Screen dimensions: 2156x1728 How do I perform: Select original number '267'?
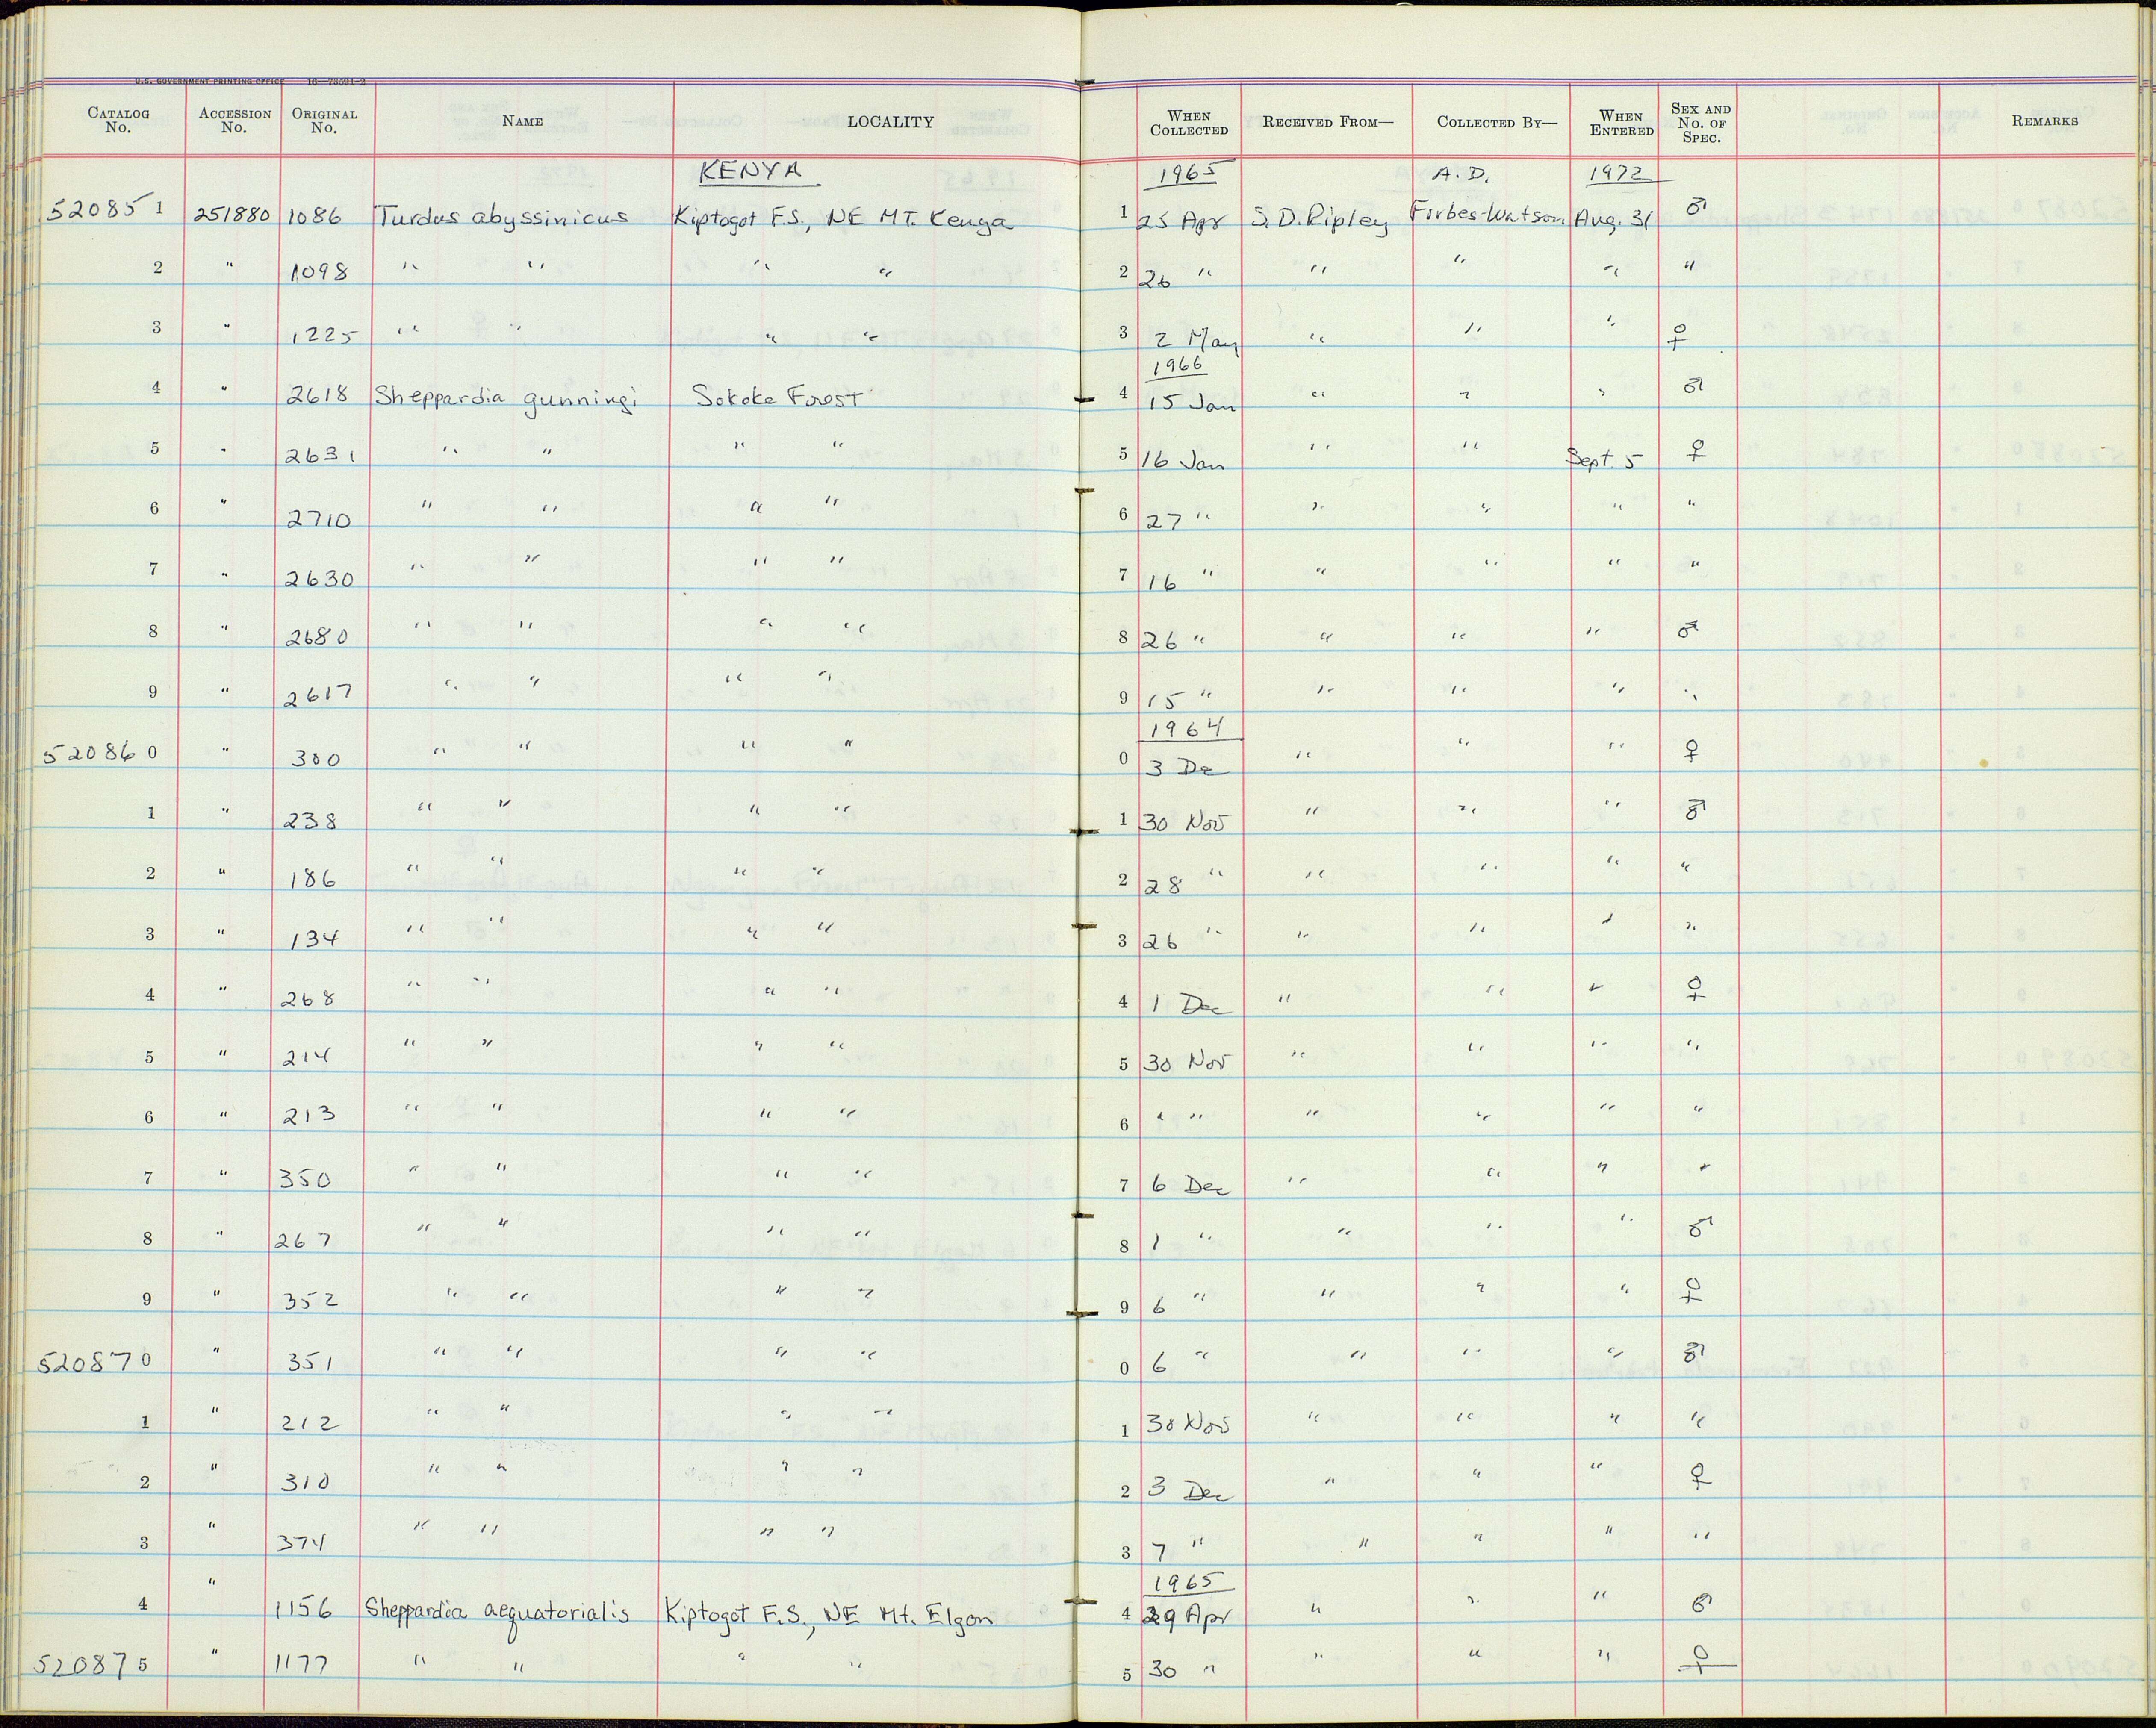point(304,1241)
